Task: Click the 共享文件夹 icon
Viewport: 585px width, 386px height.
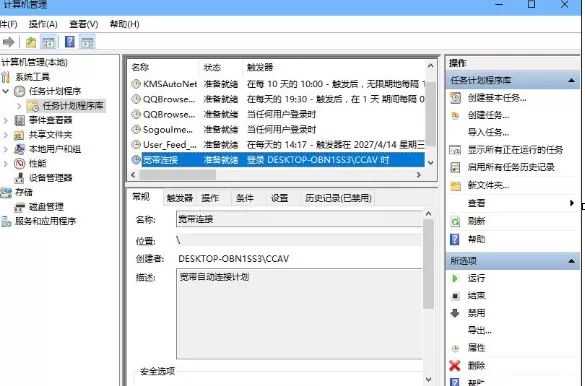Action: click(19, 135)
